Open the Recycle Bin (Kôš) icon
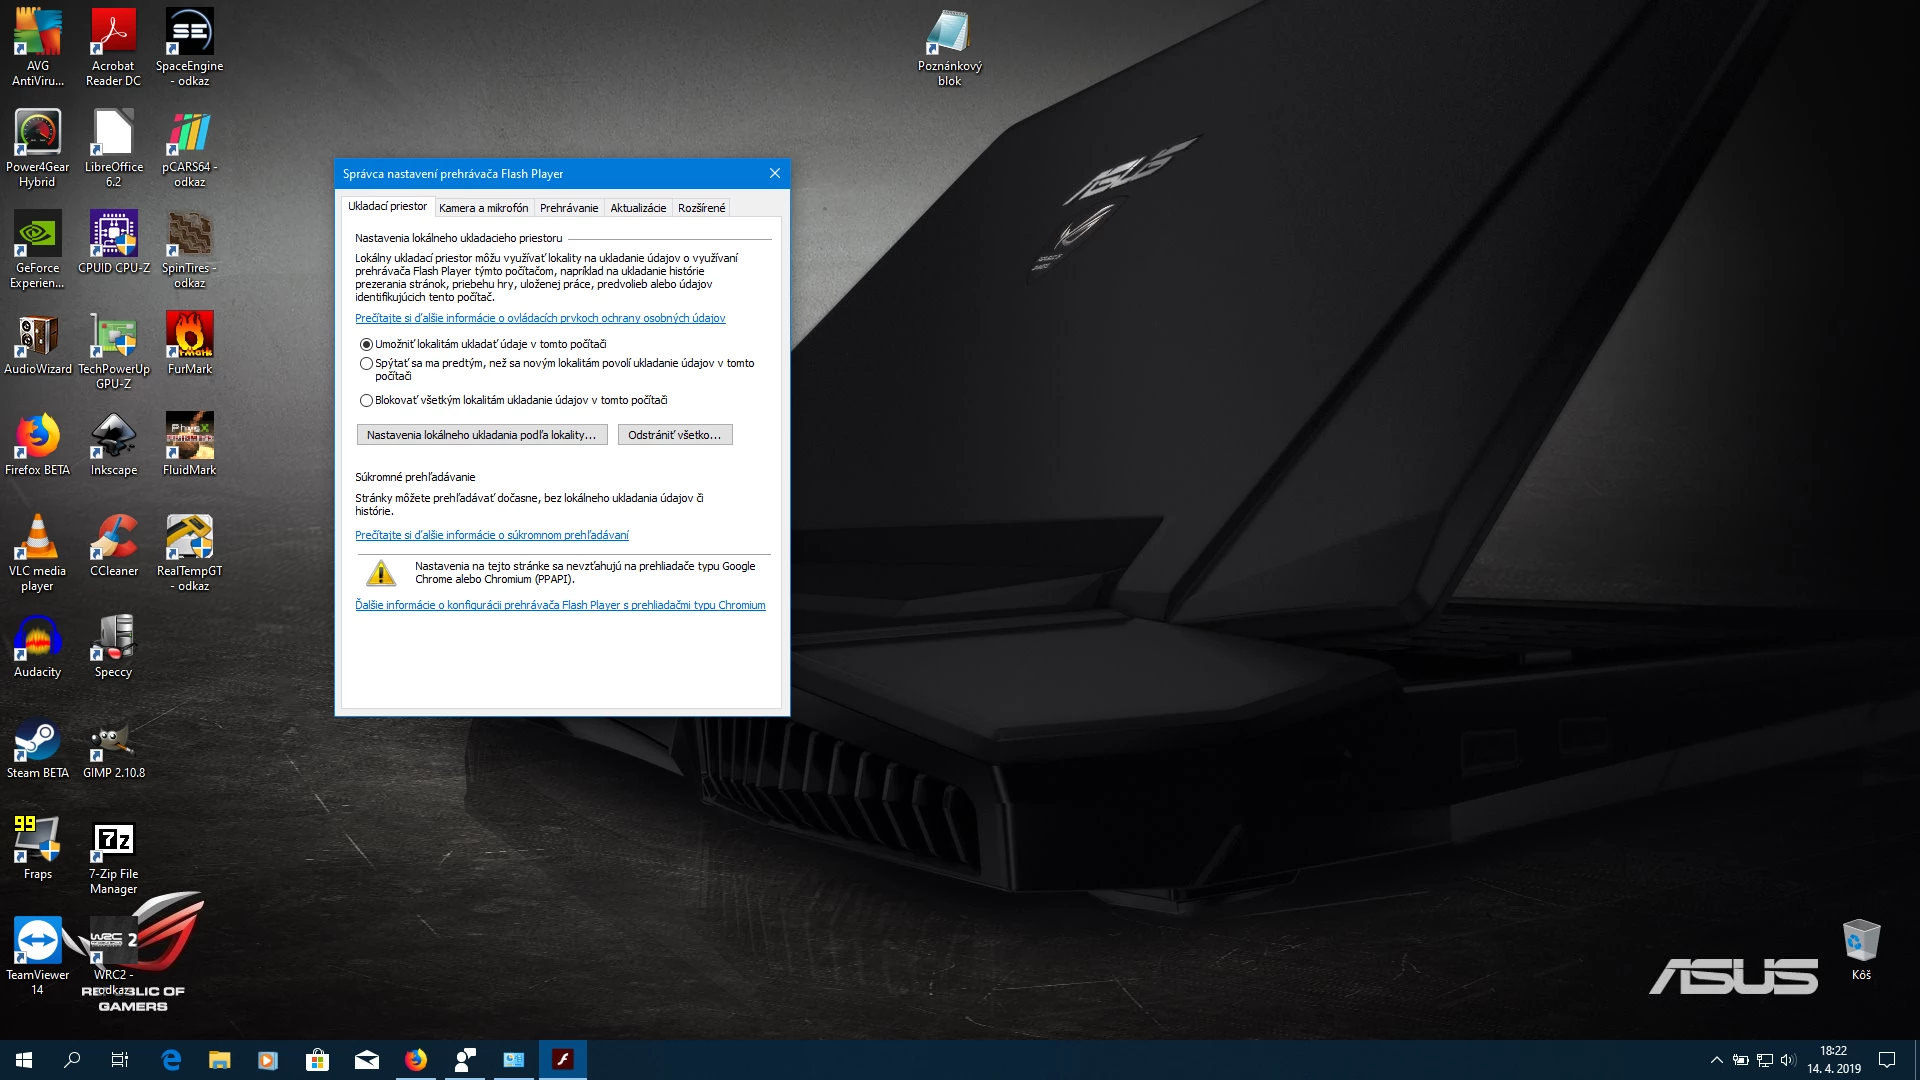Image resolution: width=1920 pixels, height=1080 pixels. click(1860, 942)
